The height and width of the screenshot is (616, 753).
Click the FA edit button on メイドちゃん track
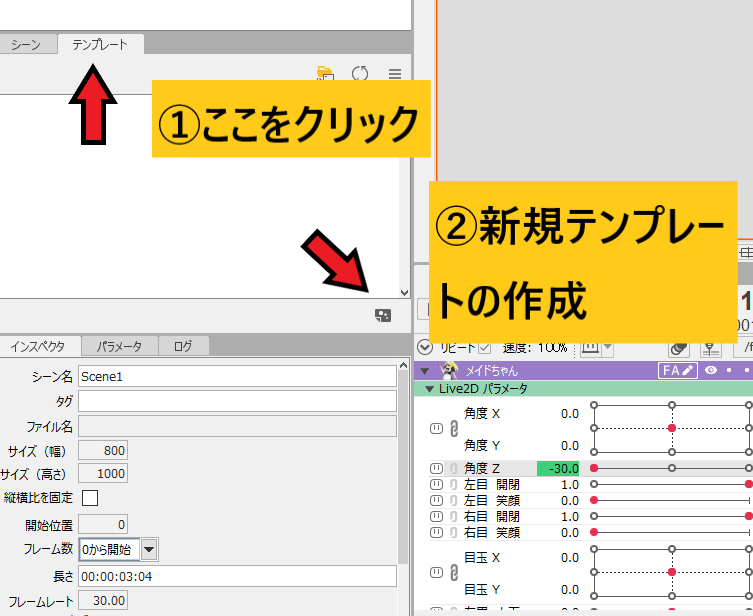coord(678,370)
